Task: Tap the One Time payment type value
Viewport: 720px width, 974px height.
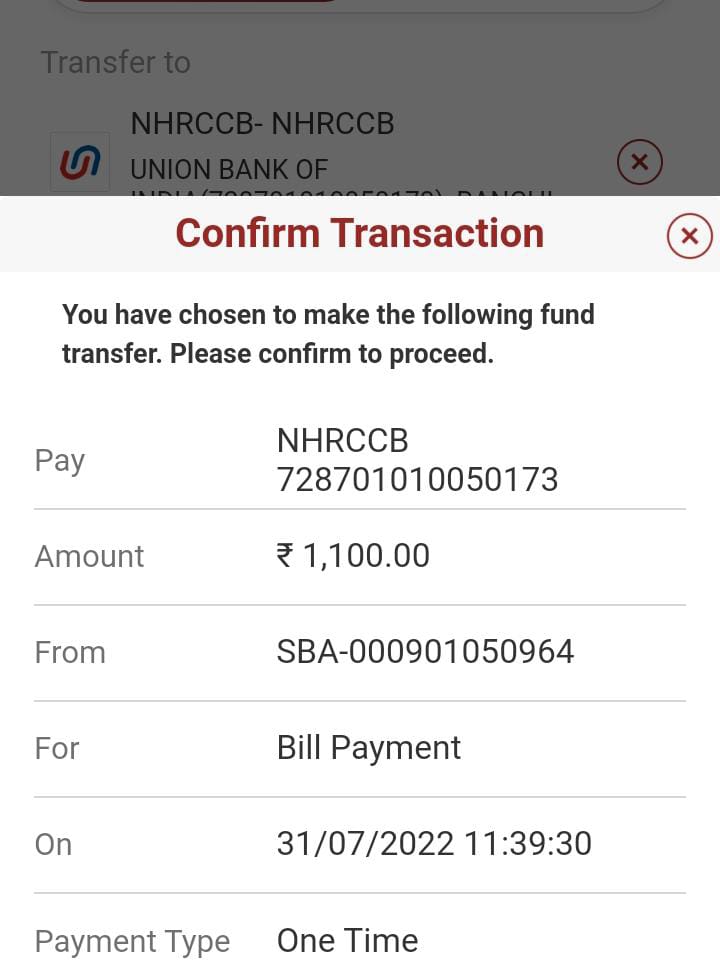Action: tap(347, 941)
